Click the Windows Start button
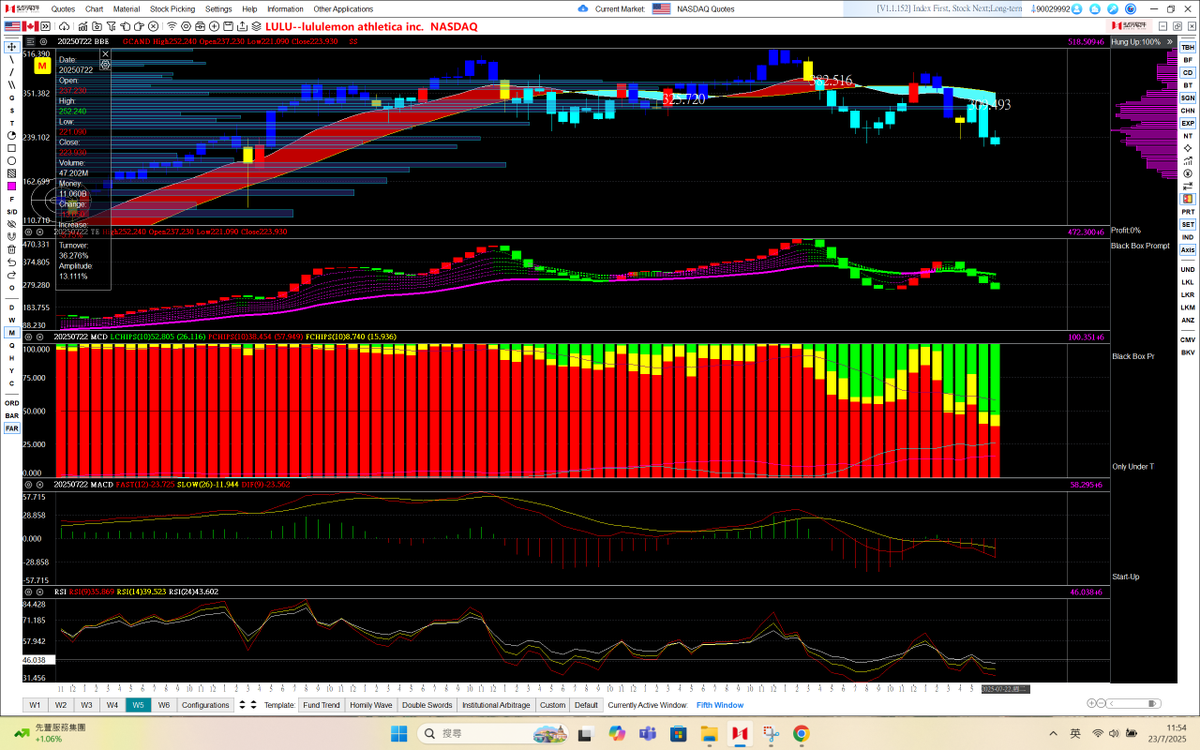Image resolution: width=1200 pixels, height=750 pixels. (399, 734)
